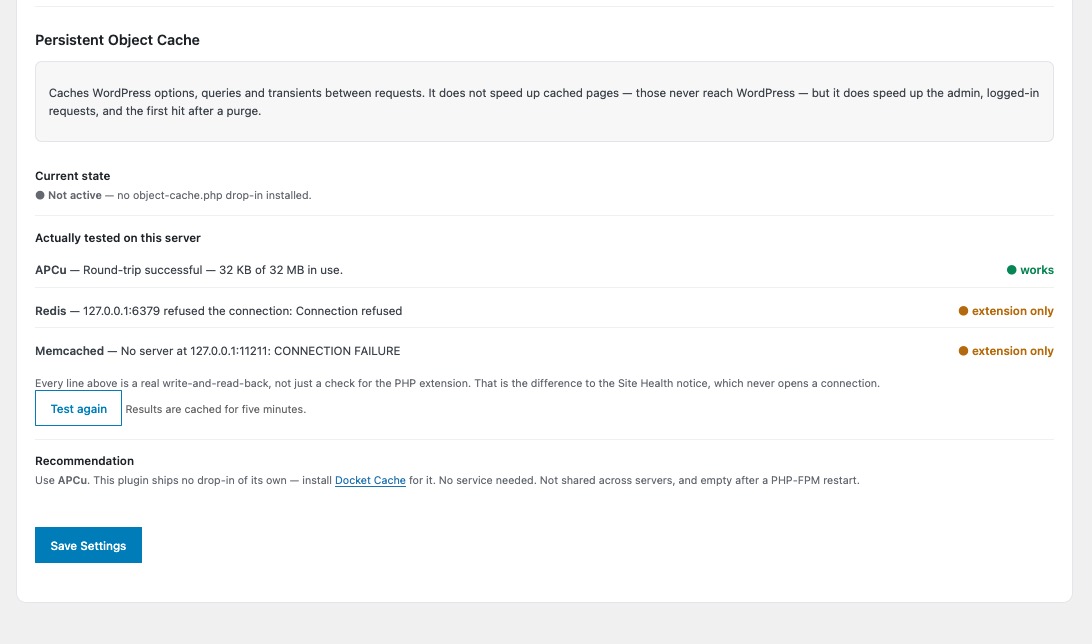1092x644 pixels.
Task: Select the 'Persistent Object Cache' heading
Action: (x=117, y=40)
